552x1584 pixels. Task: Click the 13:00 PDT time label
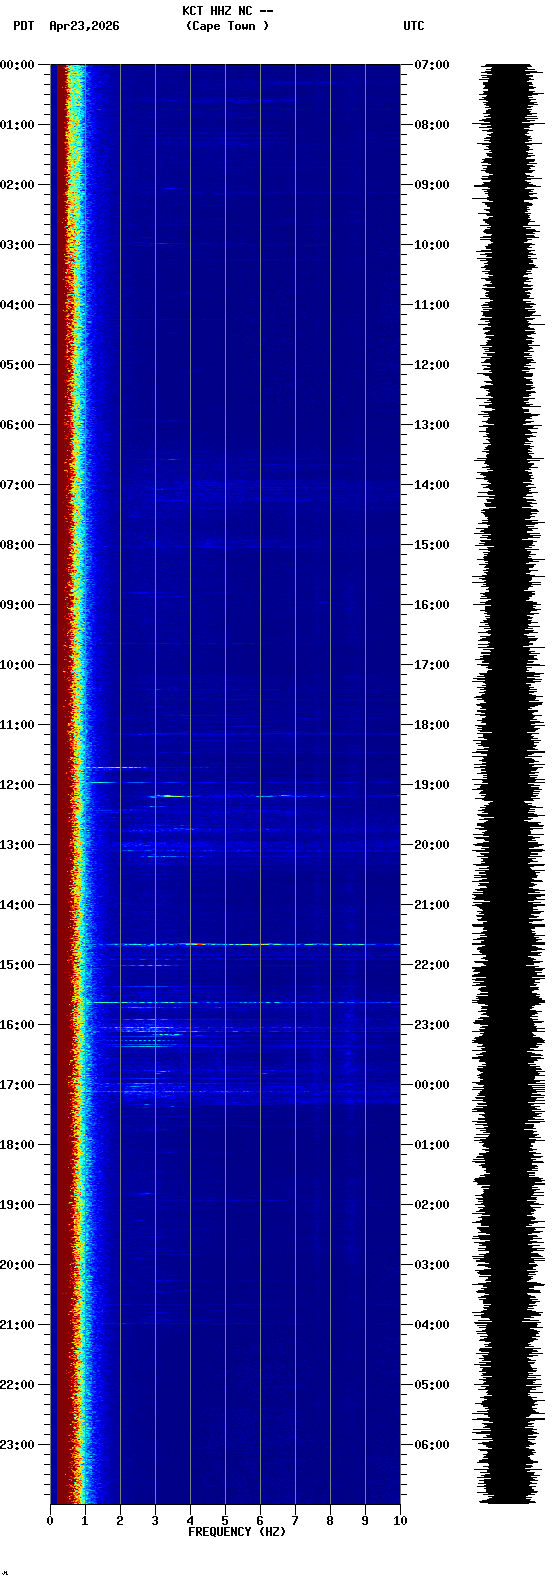(17, 845)
